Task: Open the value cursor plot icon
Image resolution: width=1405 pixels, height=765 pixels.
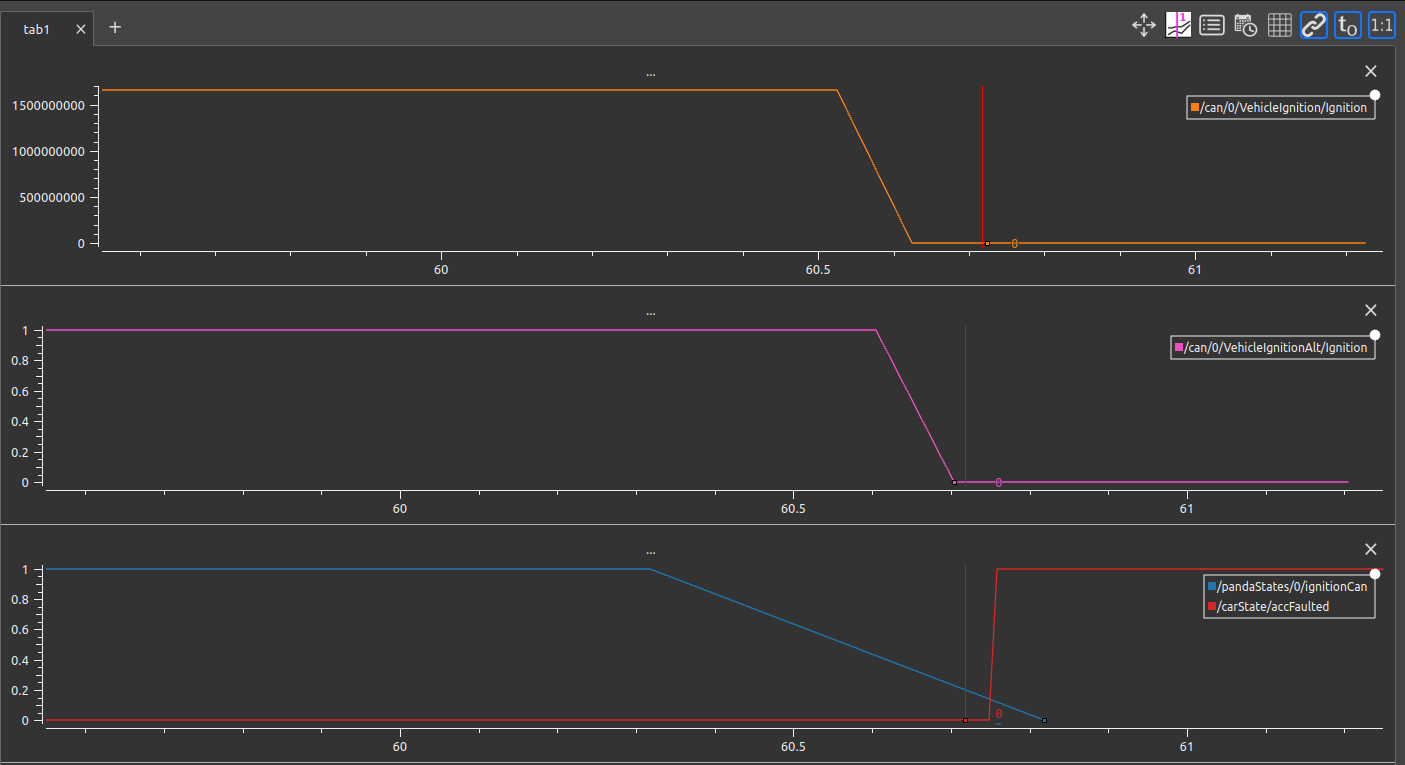Action: [x=1177, y=25]
